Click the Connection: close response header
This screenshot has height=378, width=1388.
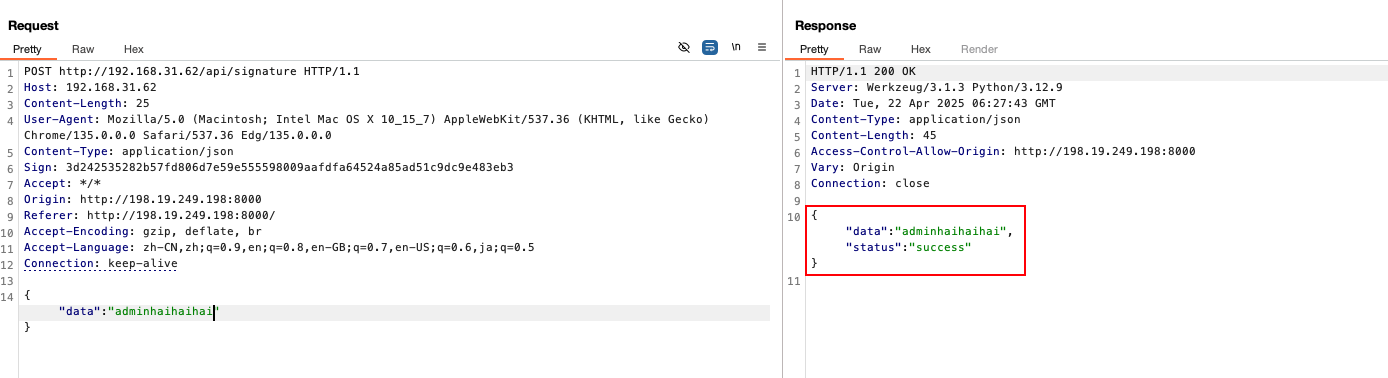870,184
